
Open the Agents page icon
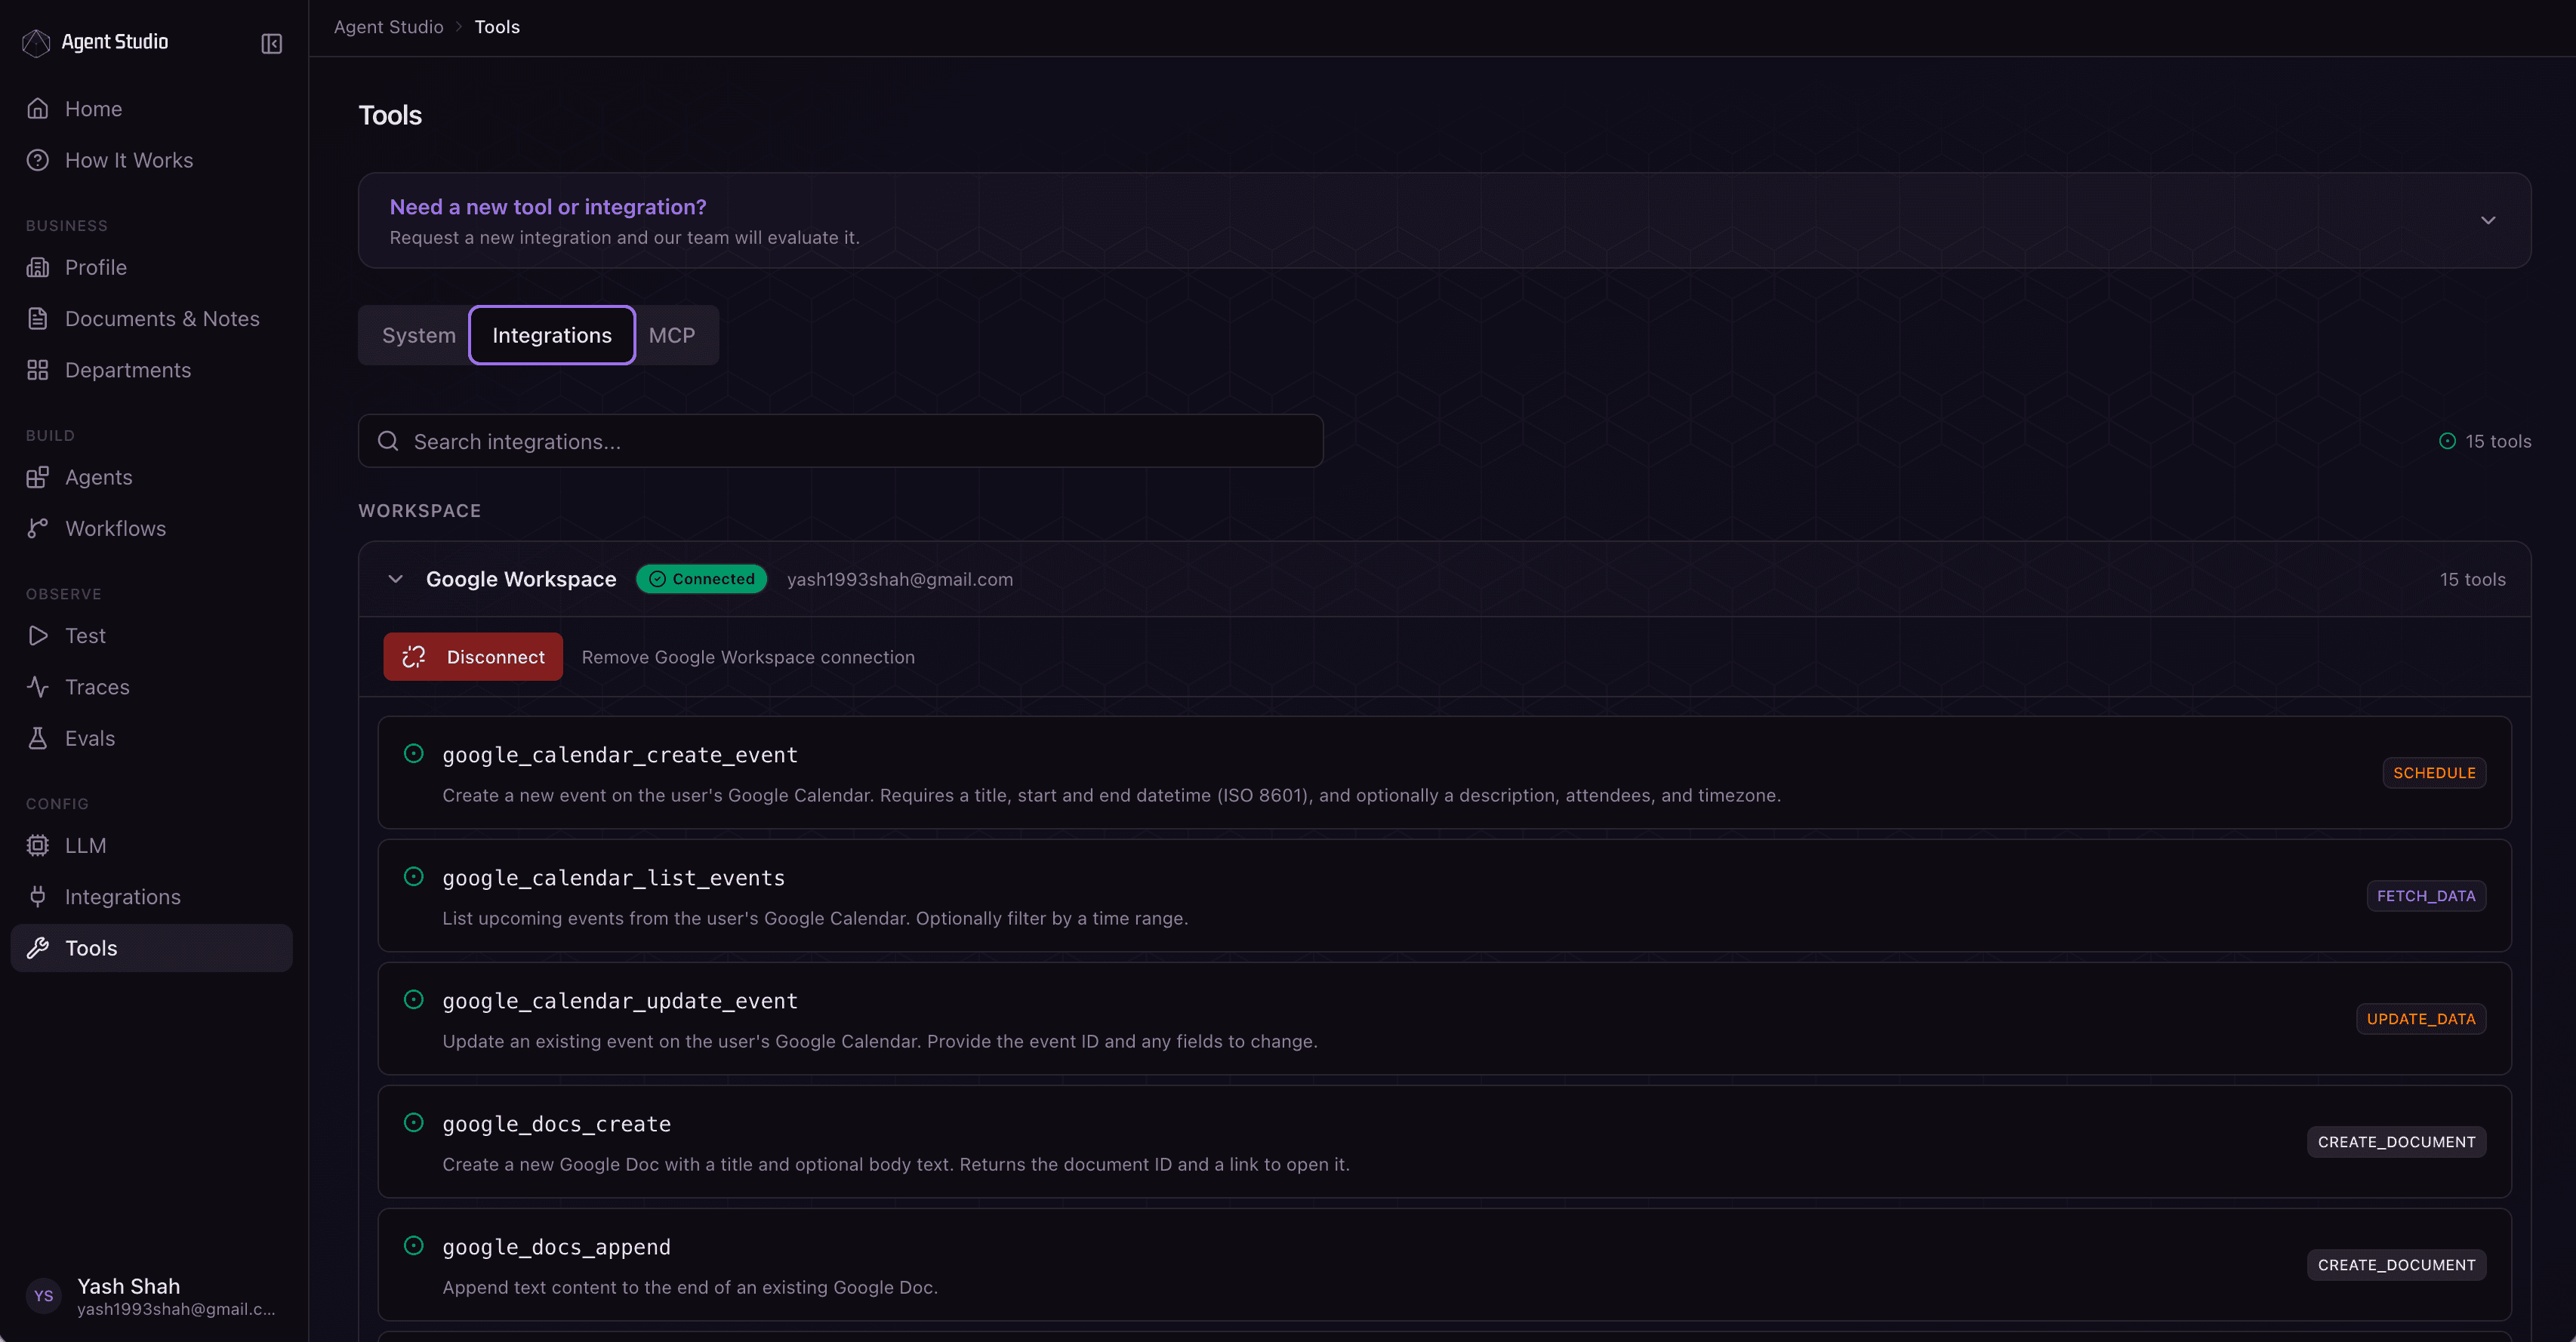(38, 477)
